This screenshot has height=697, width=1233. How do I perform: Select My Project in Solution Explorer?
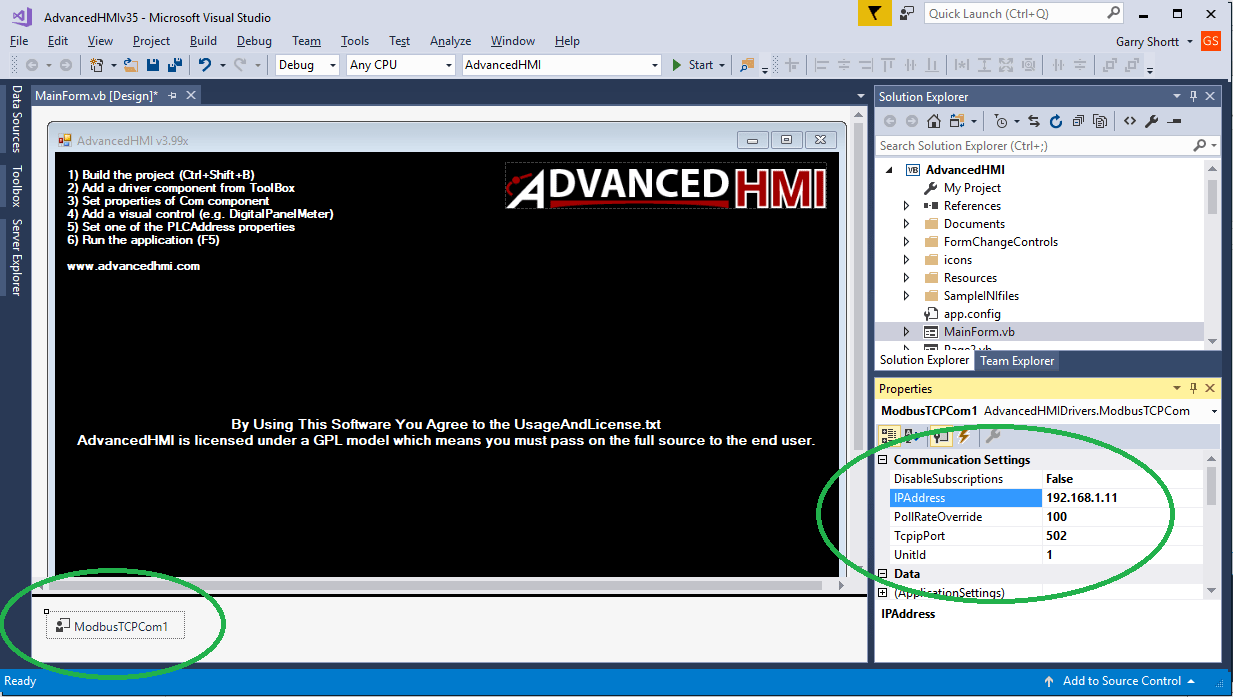(972, 188)
